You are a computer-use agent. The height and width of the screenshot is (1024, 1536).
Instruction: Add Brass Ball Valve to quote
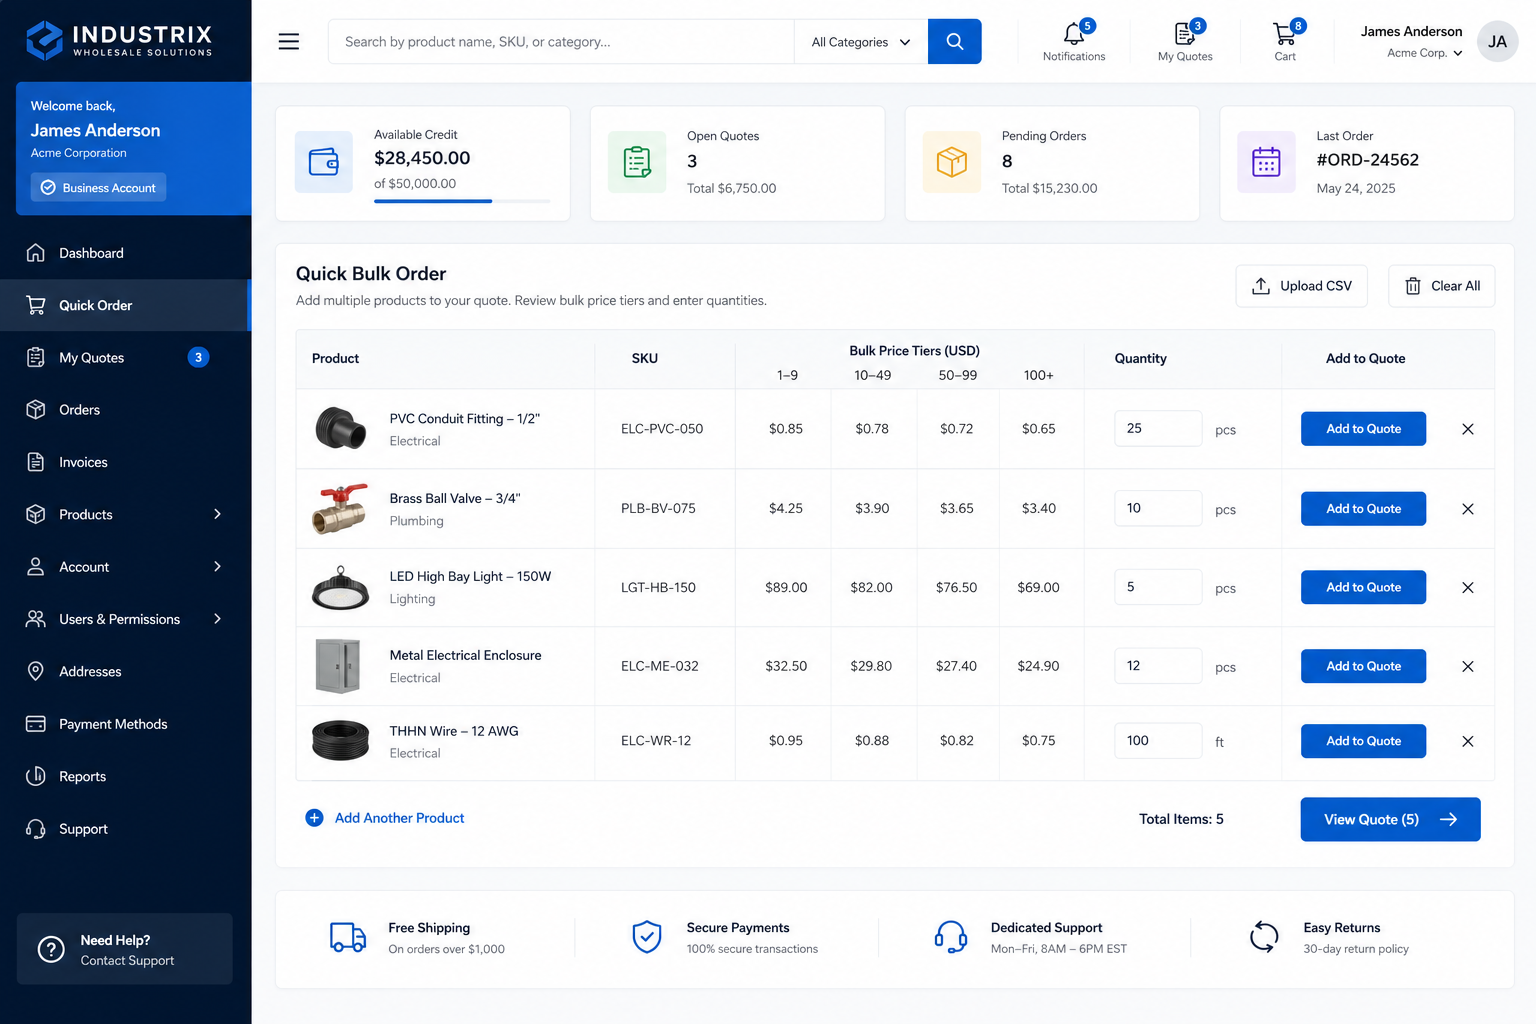pos(1363,509)
